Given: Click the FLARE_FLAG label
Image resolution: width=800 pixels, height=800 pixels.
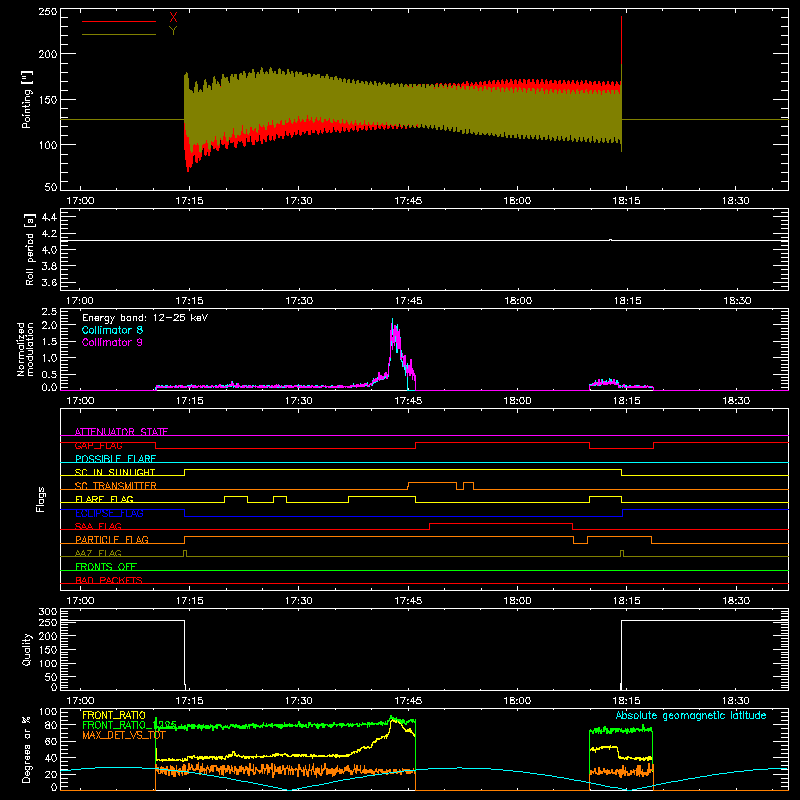Looking at the screenshot, I should 104,499.
